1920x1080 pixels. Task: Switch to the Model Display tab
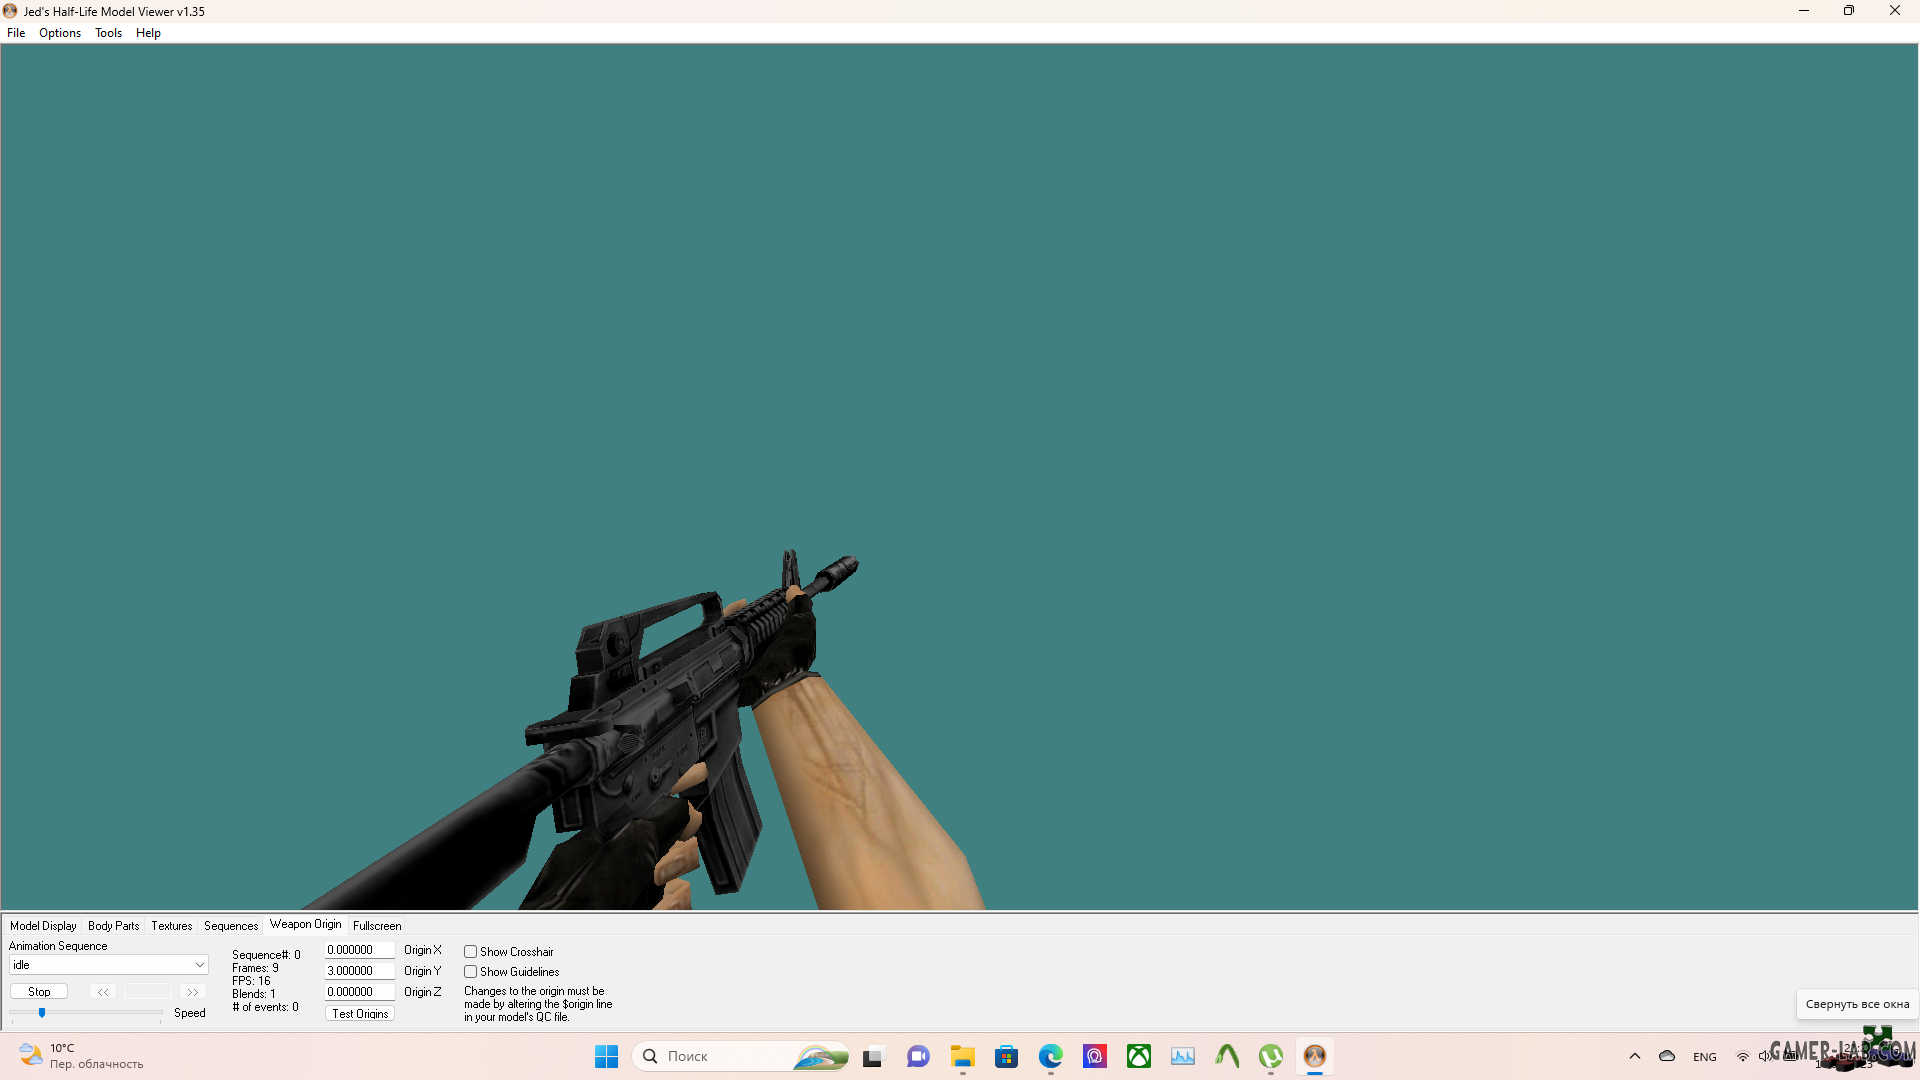coord(43,926)
